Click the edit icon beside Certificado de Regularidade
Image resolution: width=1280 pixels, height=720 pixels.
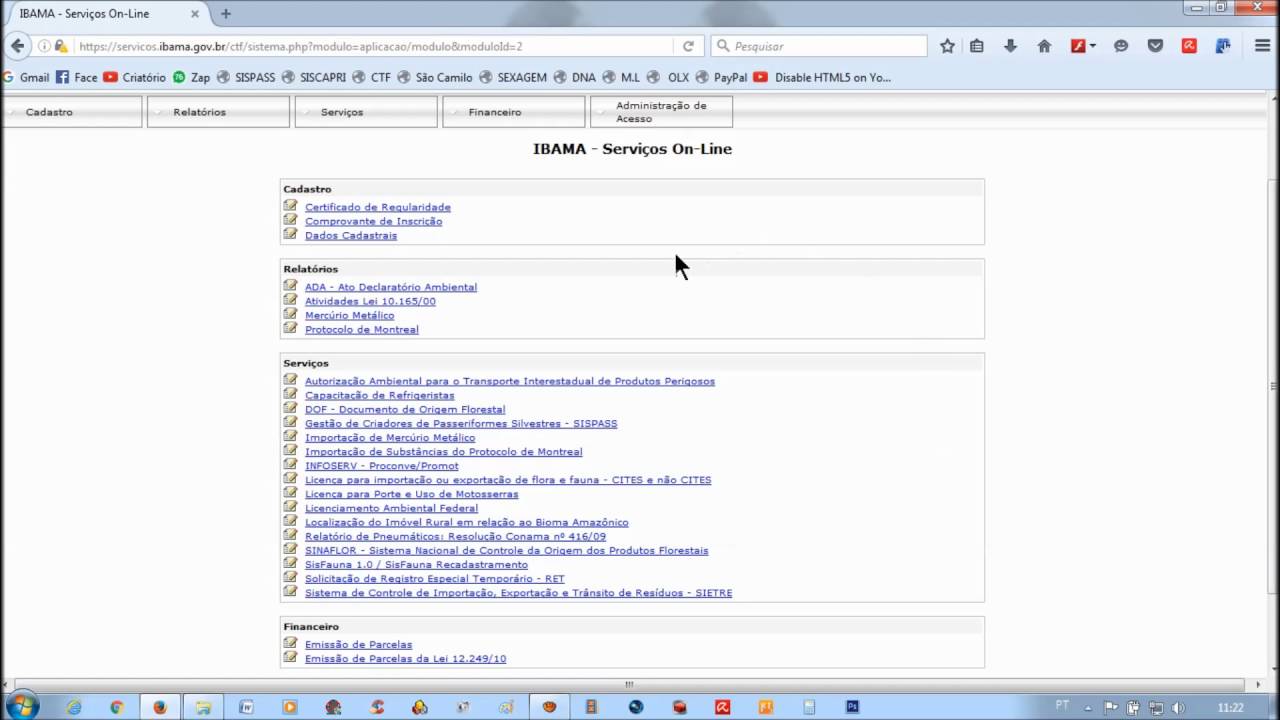tap(290, 206)
